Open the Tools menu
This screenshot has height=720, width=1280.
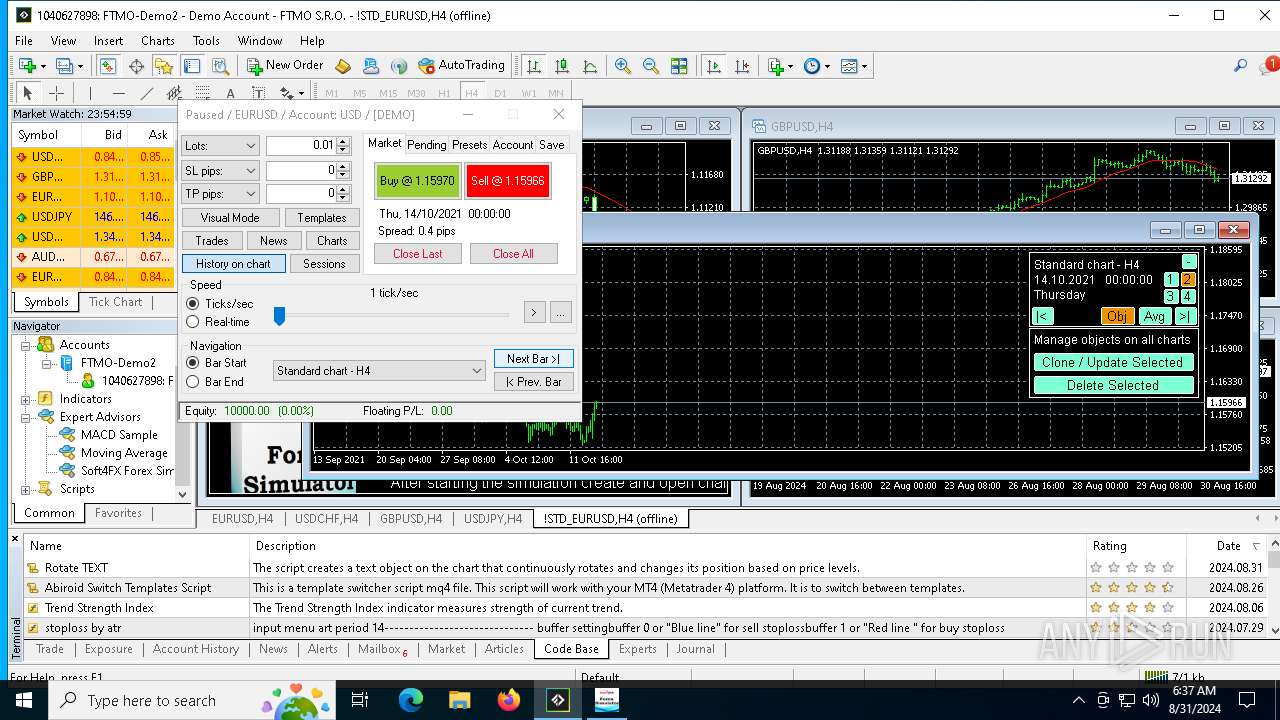tap(206, 41)
